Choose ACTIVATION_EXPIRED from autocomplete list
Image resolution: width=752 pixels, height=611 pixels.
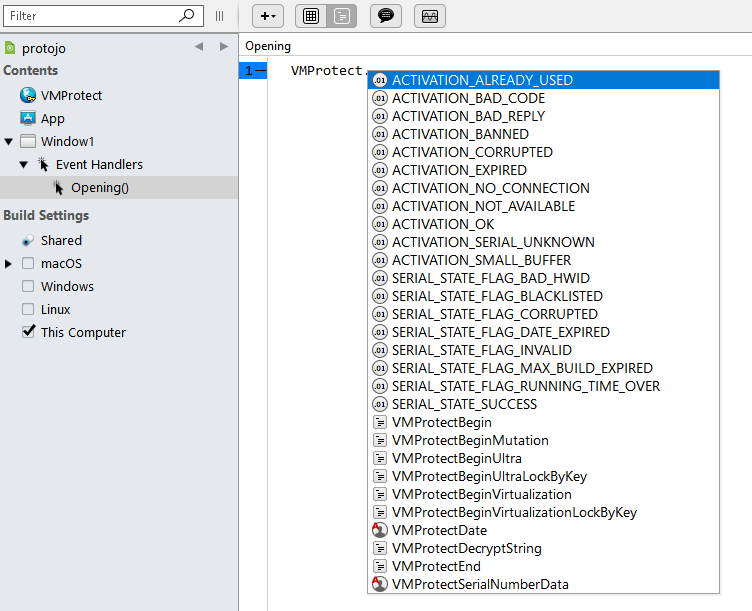click(543, 170)
